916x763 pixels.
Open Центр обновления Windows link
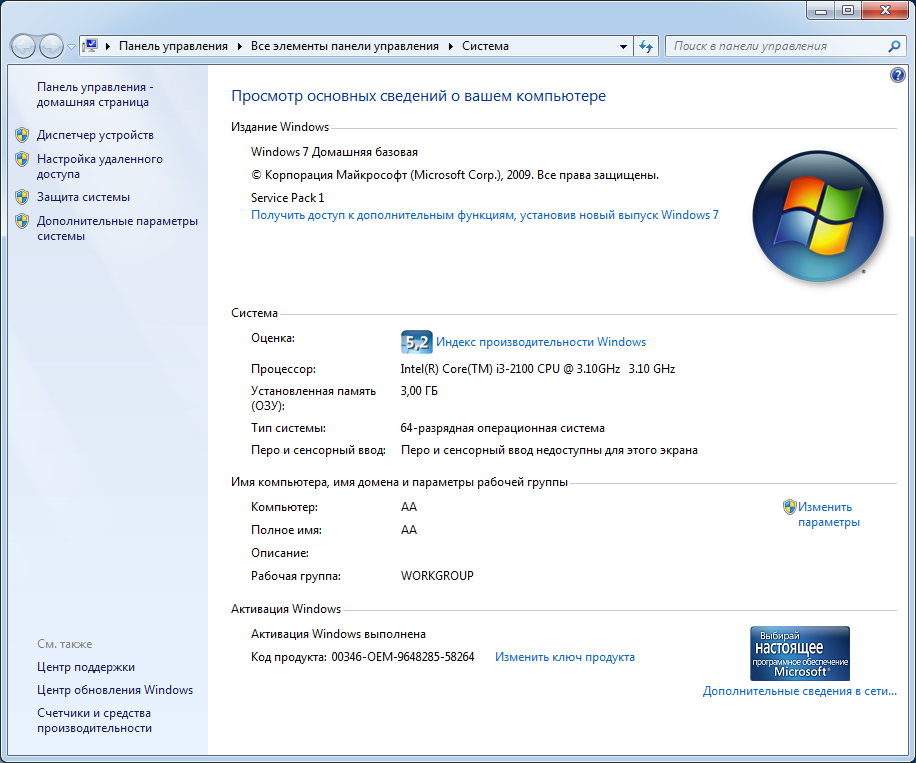(115, 690)
